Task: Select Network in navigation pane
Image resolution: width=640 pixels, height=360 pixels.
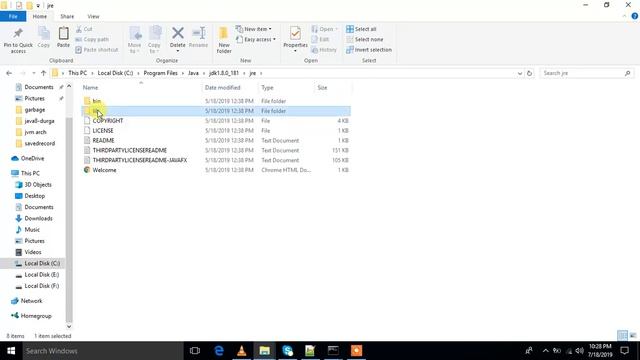Action: pos(31,301)
